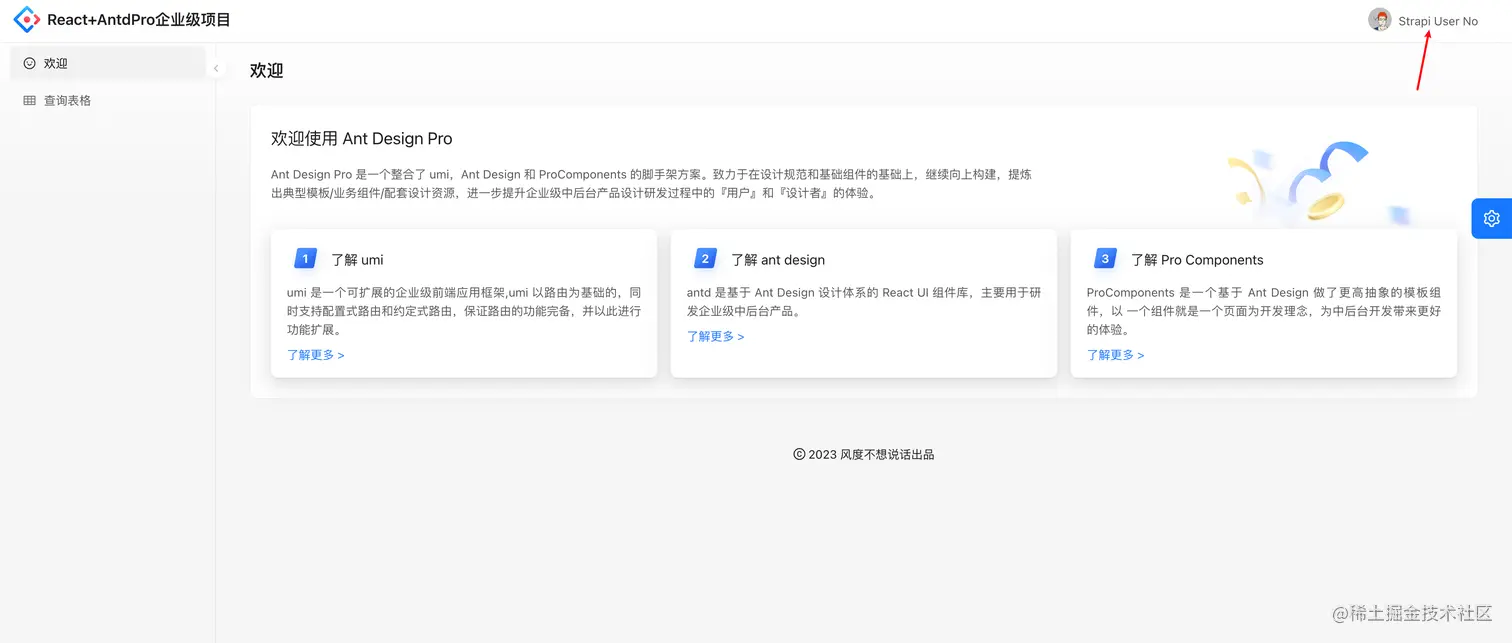The height and width of the screenshot is (643, 1512).
Task: Click the 2023 风度不想说话出品 footer text
Action: (x=864, y=454)
